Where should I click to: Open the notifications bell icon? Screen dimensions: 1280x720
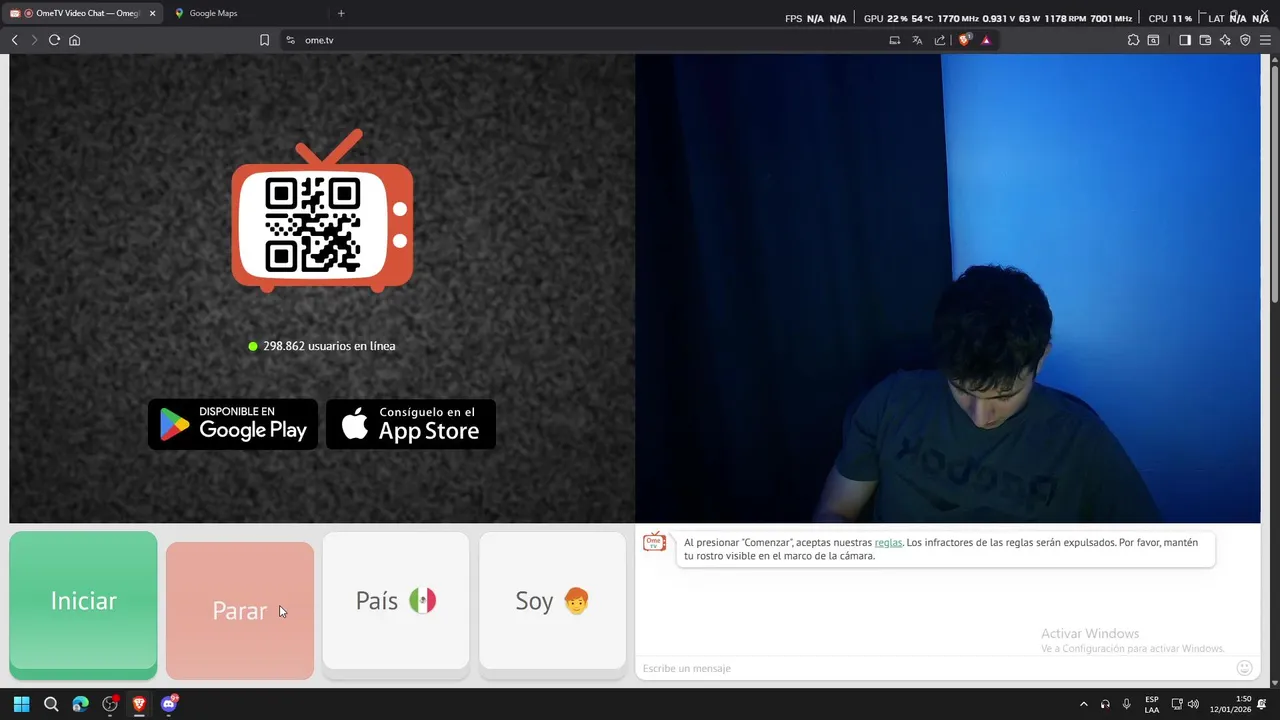point(1262,704)
